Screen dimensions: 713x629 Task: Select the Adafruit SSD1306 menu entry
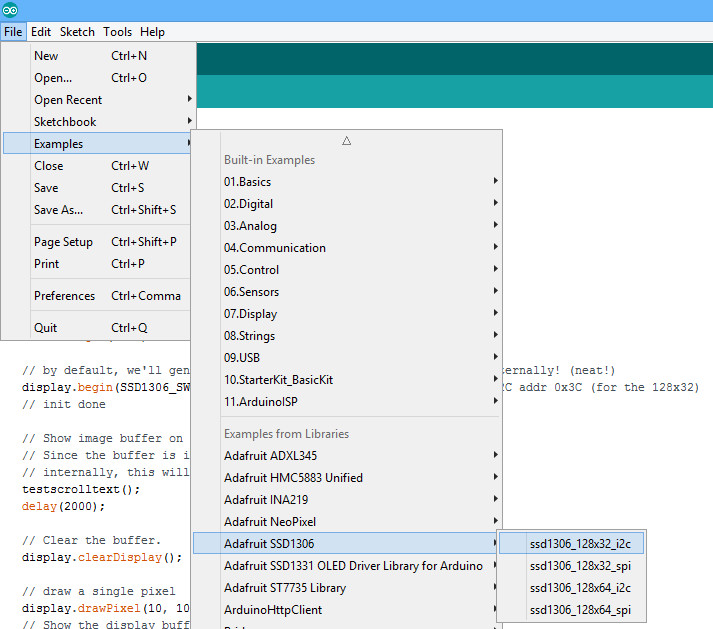346,543
